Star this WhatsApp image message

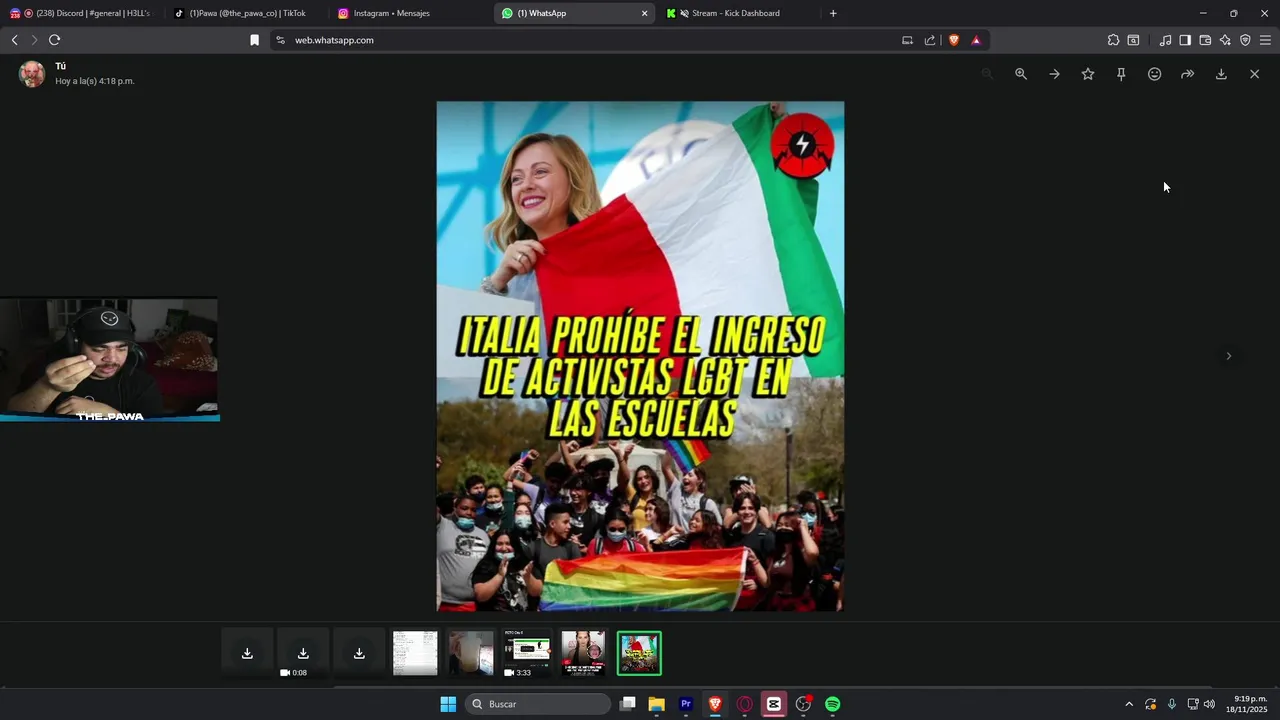point(1088,74)
